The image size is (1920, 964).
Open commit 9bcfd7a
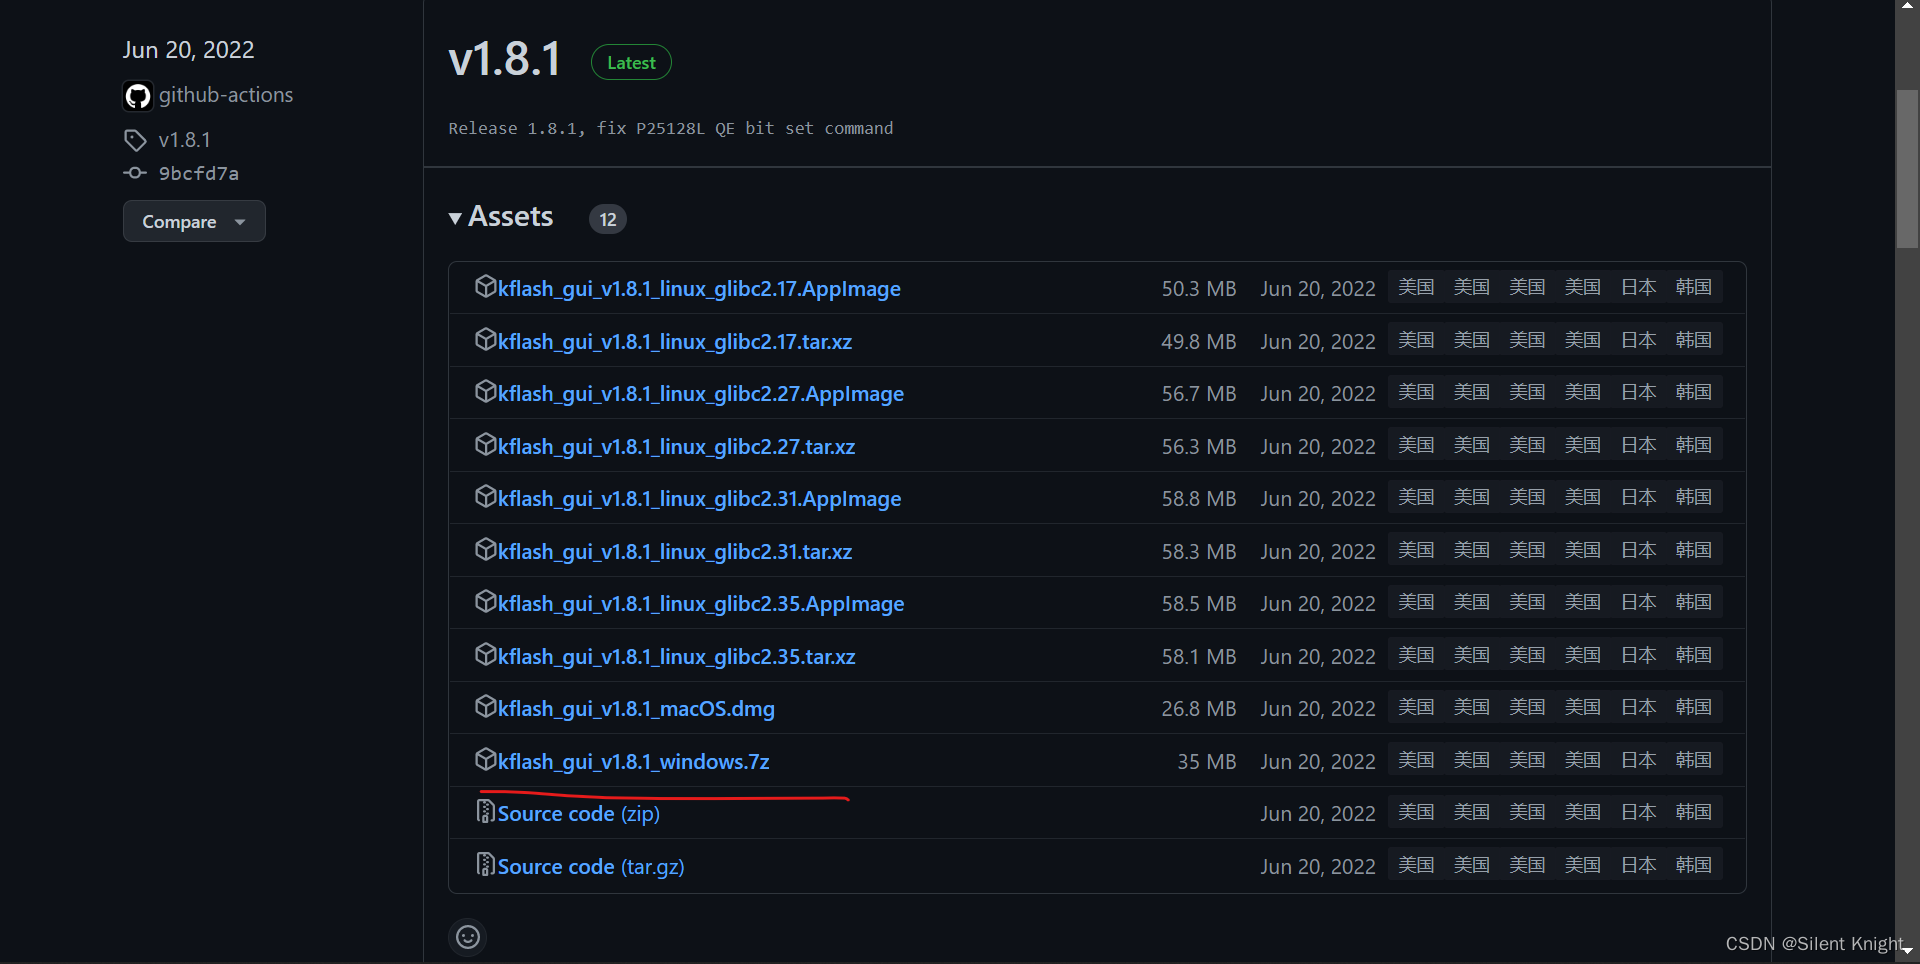pyautogui.click(x=199, y=173)
